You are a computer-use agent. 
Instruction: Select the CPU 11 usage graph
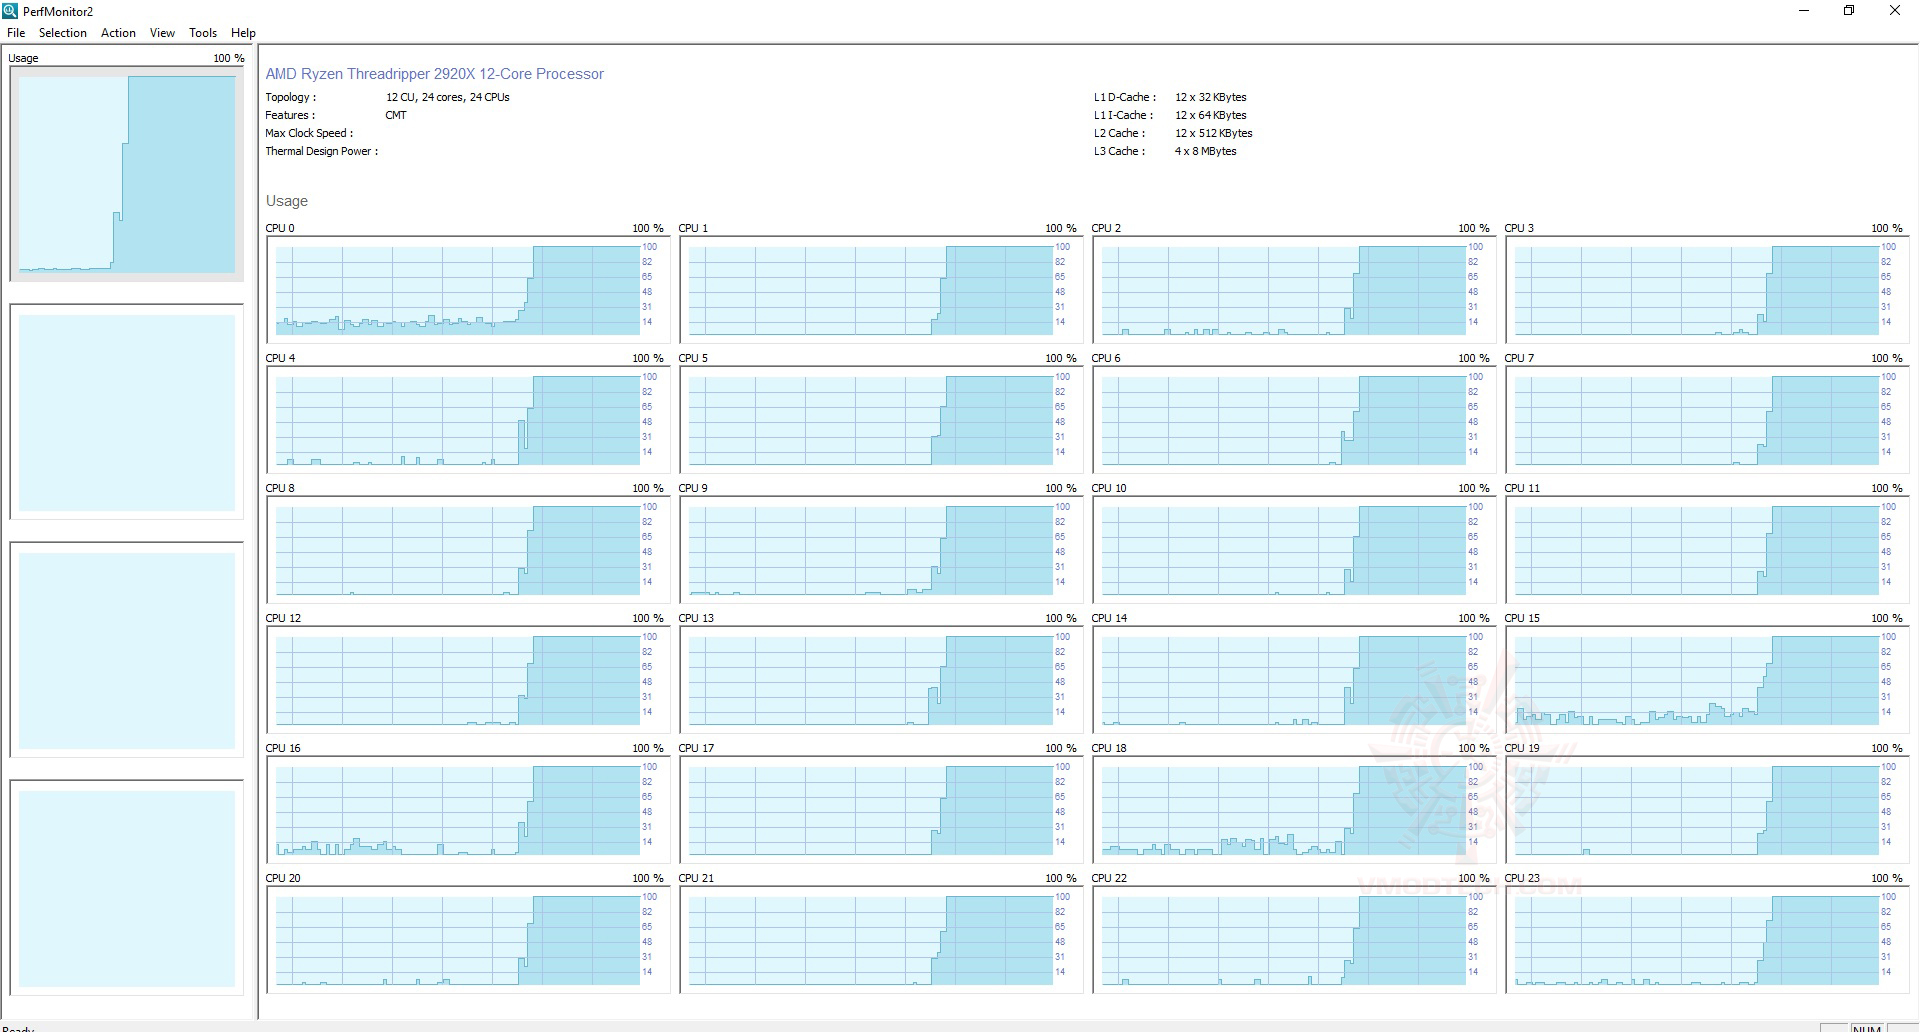pyautogui.click(x=1707, y=550)
